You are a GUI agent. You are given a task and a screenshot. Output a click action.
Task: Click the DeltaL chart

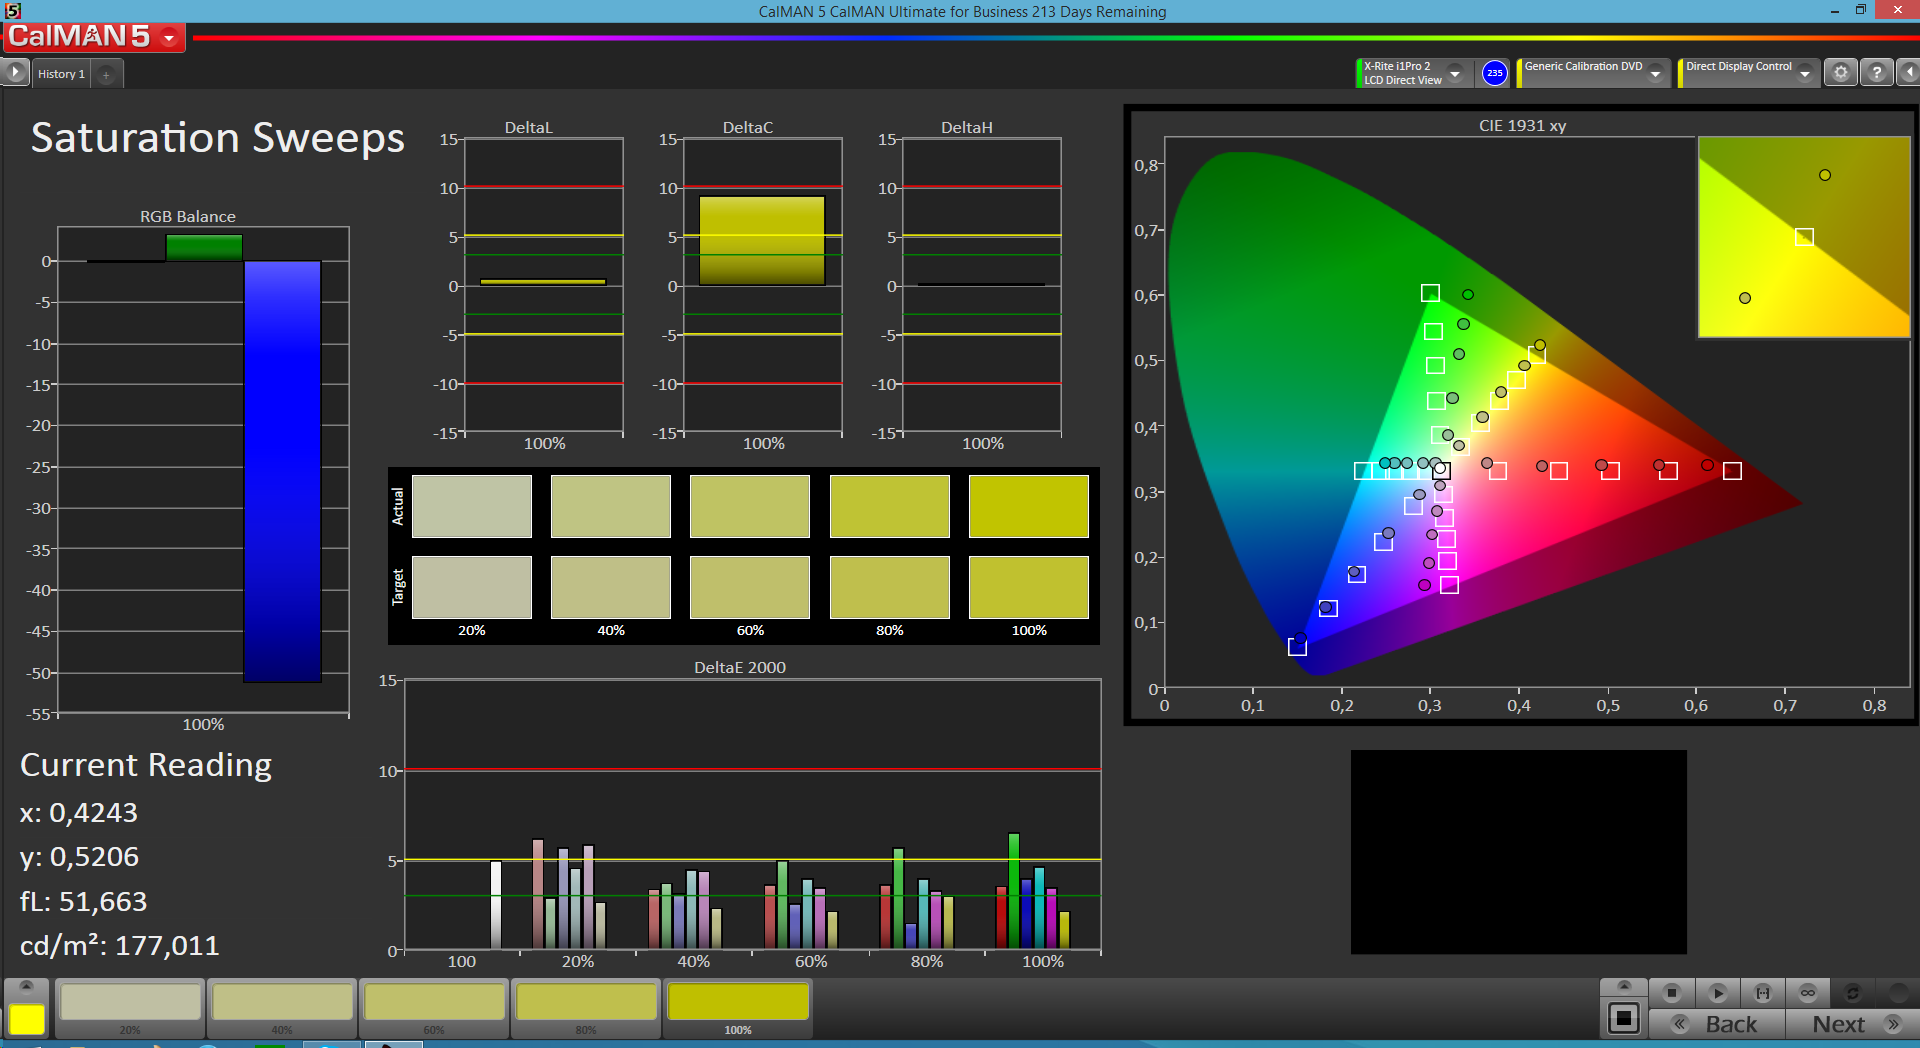(x=544, y=285)
